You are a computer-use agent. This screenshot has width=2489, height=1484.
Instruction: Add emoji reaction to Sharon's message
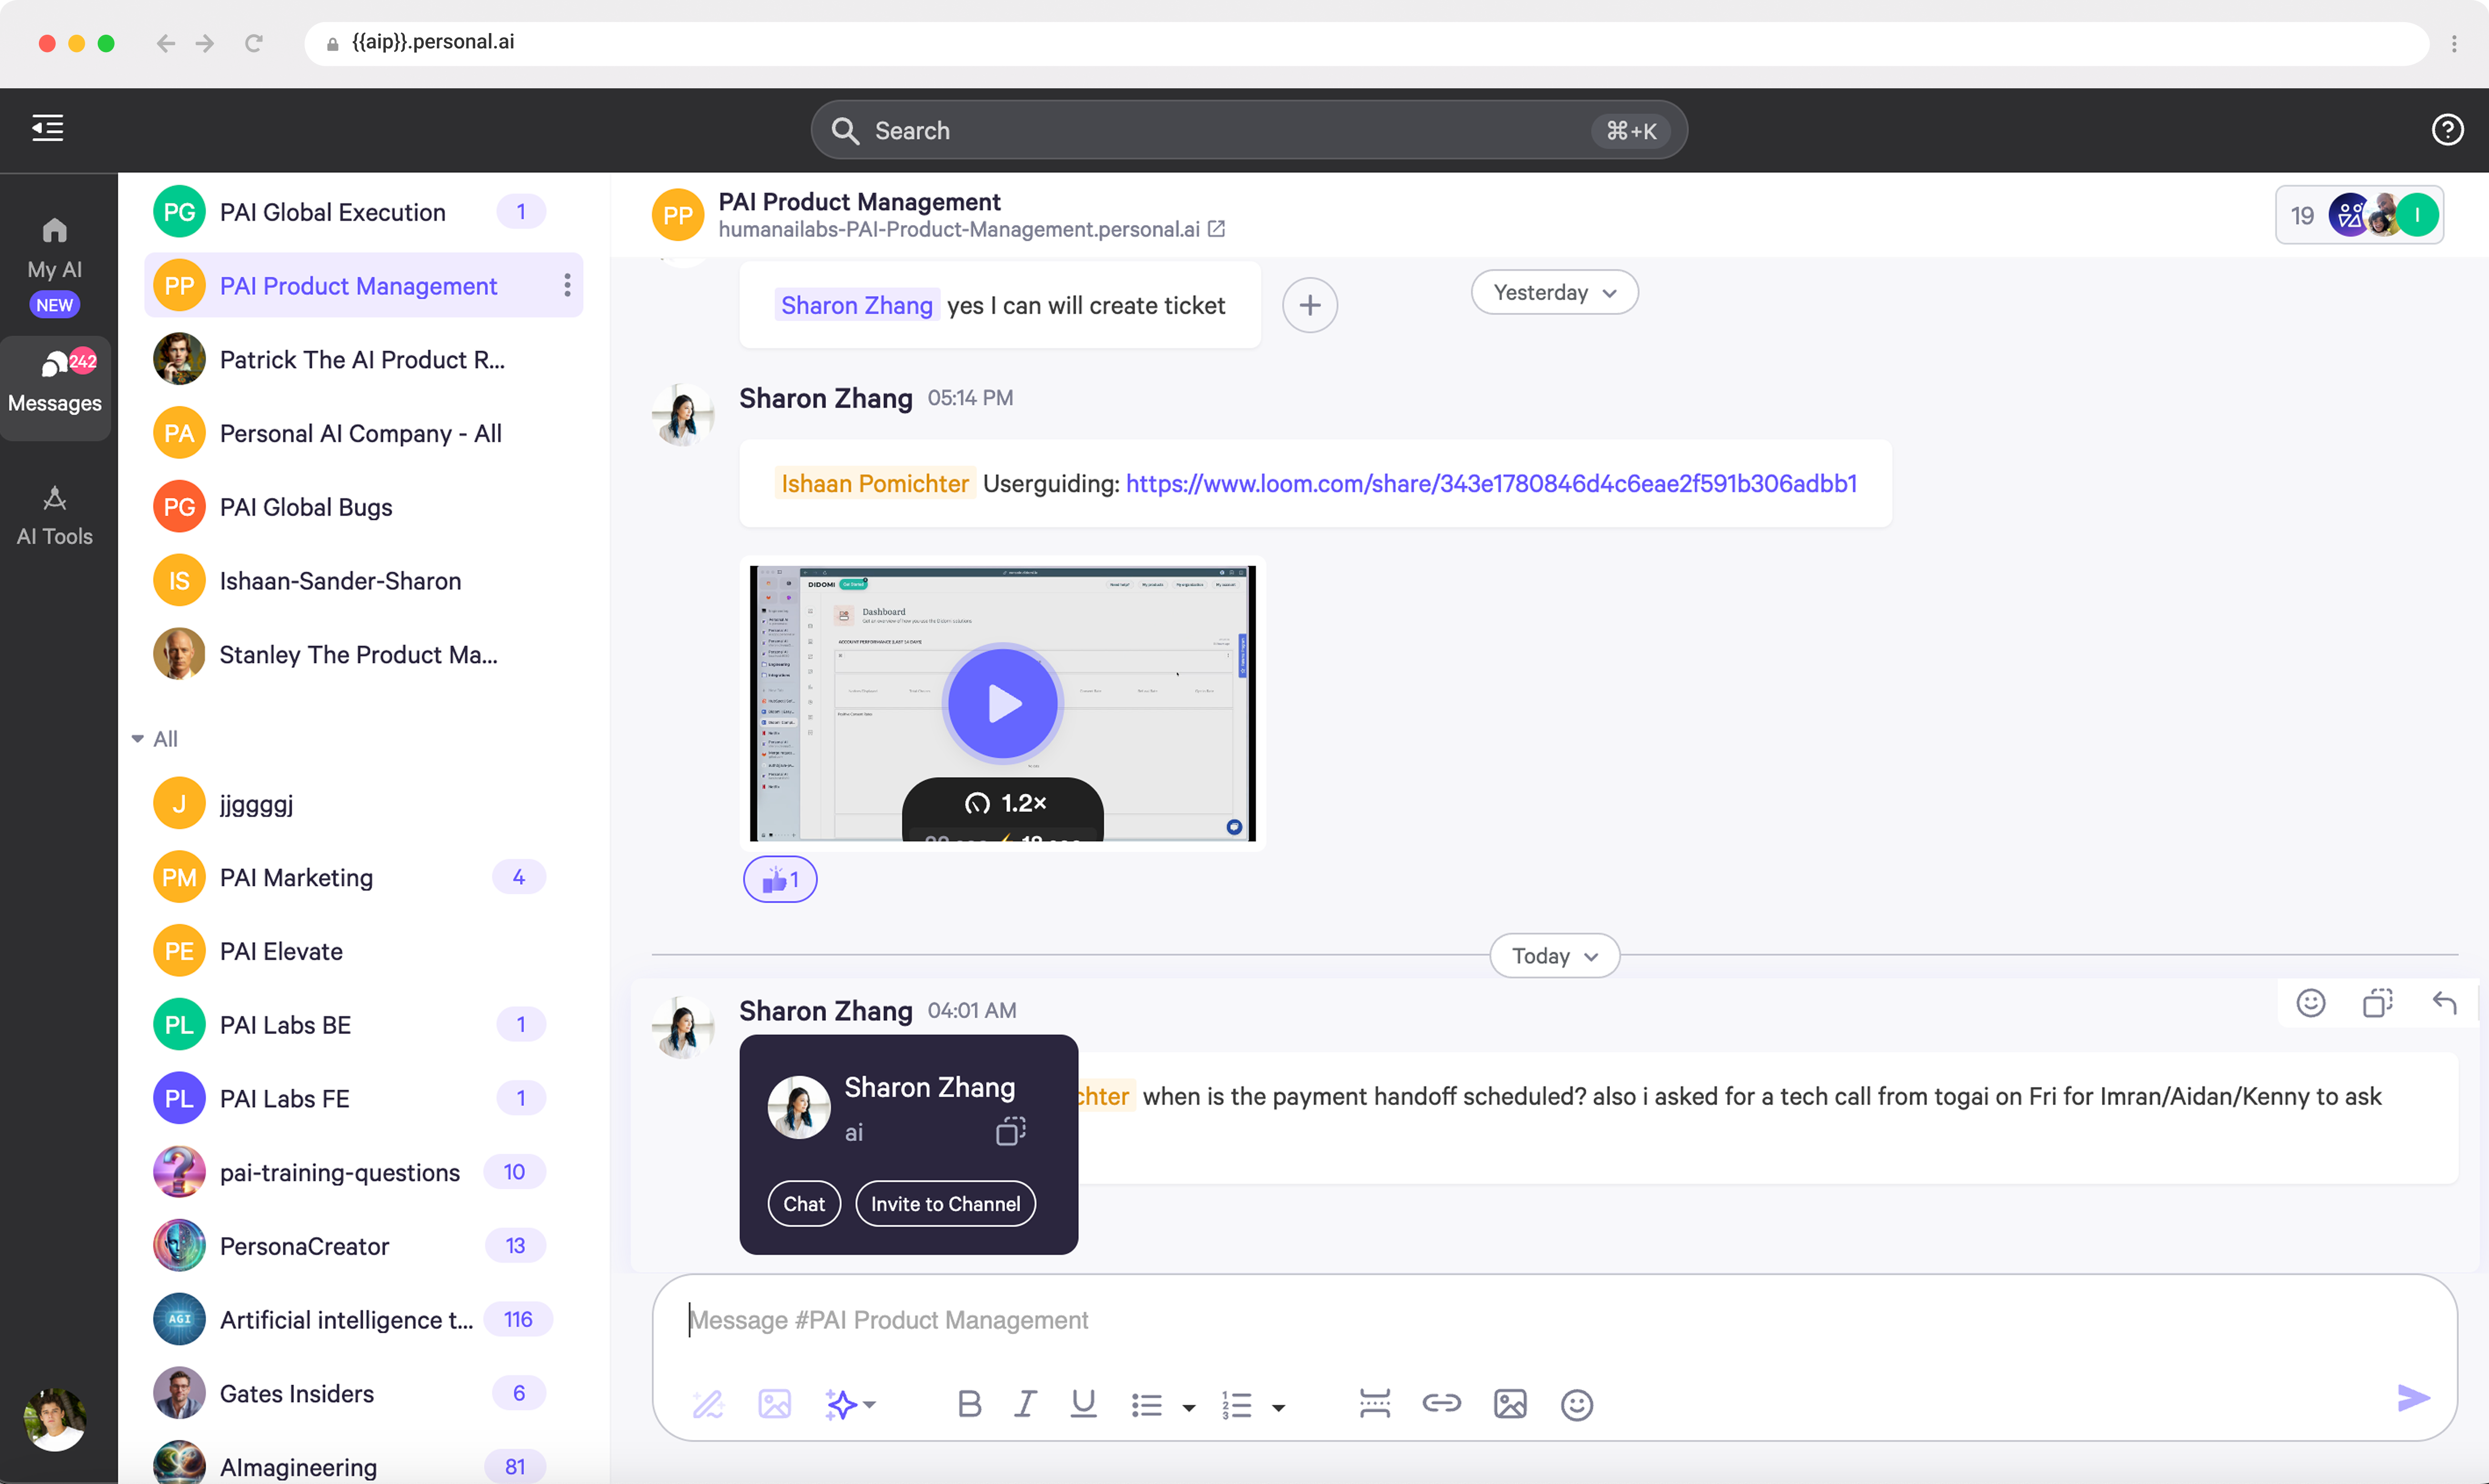[x=2310, y=1003]
